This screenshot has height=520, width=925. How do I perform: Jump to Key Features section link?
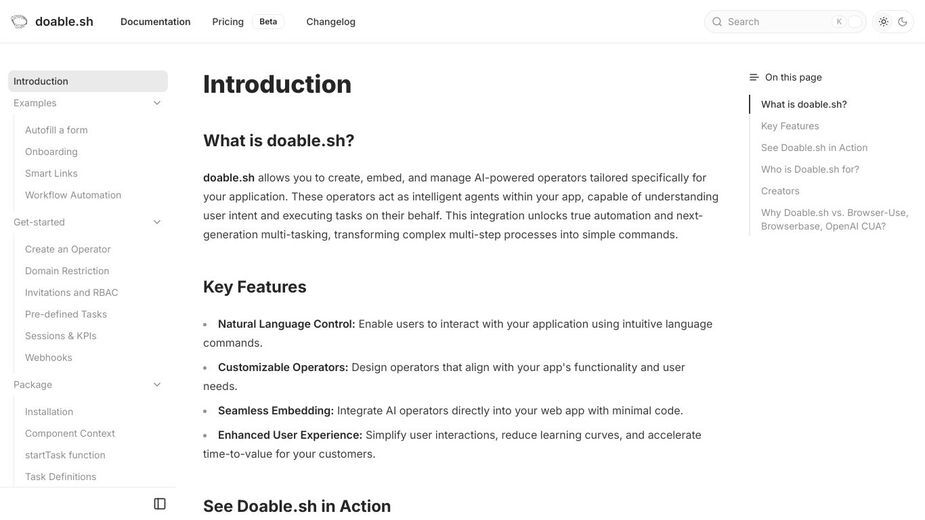[x=790, y=126]
